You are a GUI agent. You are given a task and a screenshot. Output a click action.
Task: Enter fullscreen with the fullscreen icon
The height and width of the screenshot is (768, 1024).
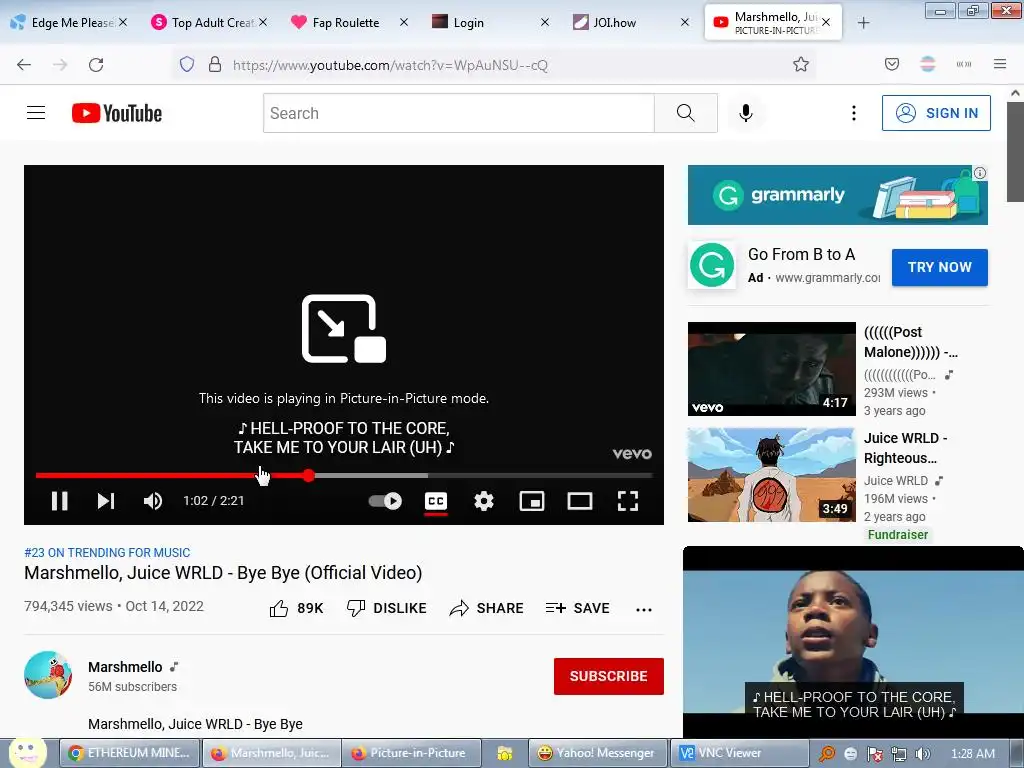pos(628,501)
